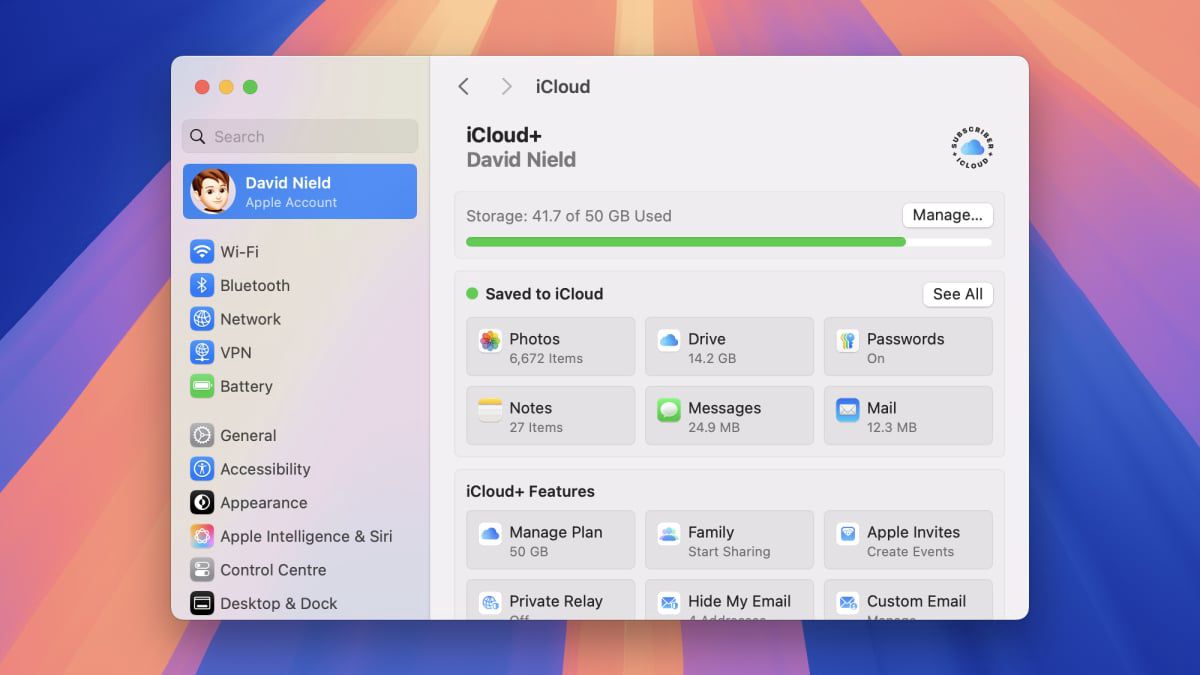Click the iCloud subscriber badge

pos(972,148)
